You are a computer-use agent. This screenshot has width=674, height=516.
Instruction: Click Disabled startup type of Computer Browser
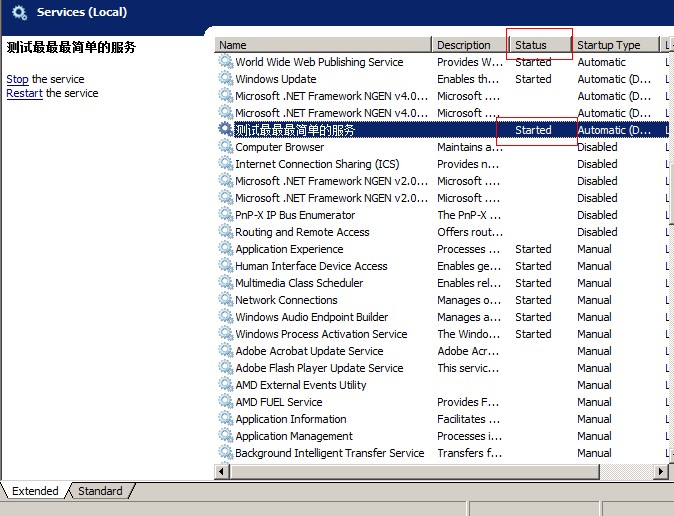597,147
